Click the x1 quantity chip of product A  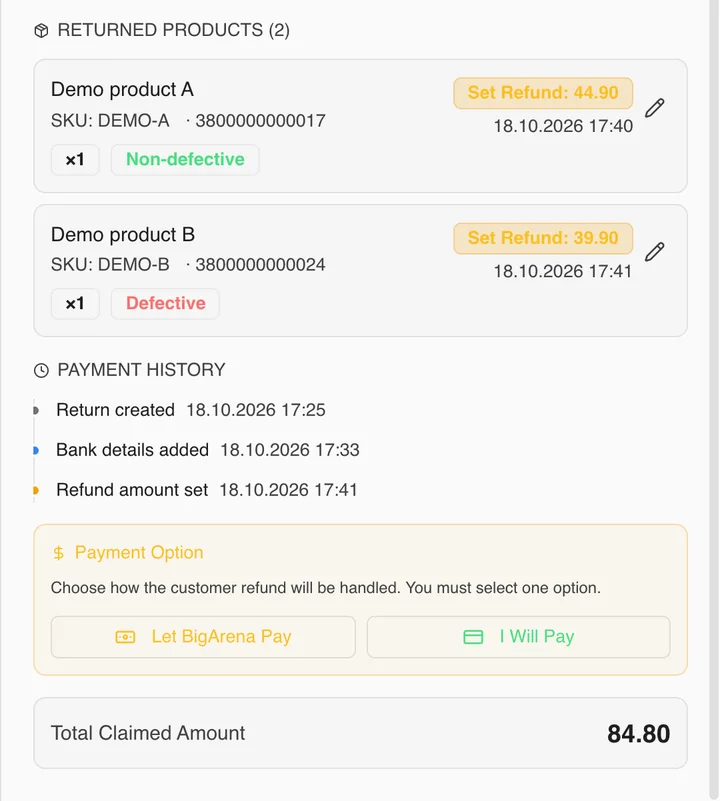(75, 160)
